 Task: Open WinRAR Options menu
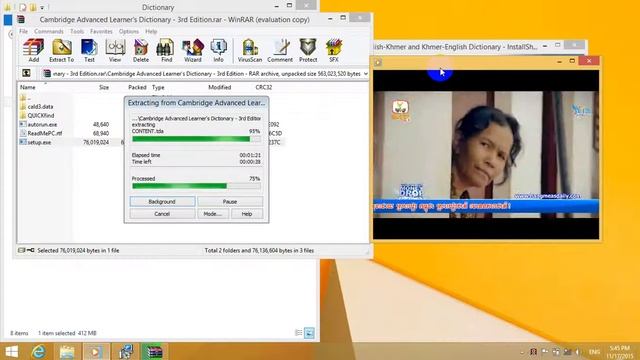[129, 31]
